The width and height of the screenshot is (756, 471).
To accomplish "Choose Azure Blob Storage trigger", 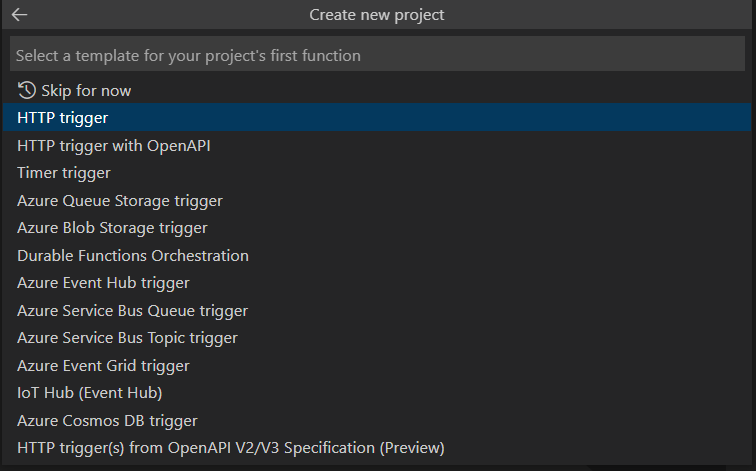I will pyautogui.click(x=377, y=228).
